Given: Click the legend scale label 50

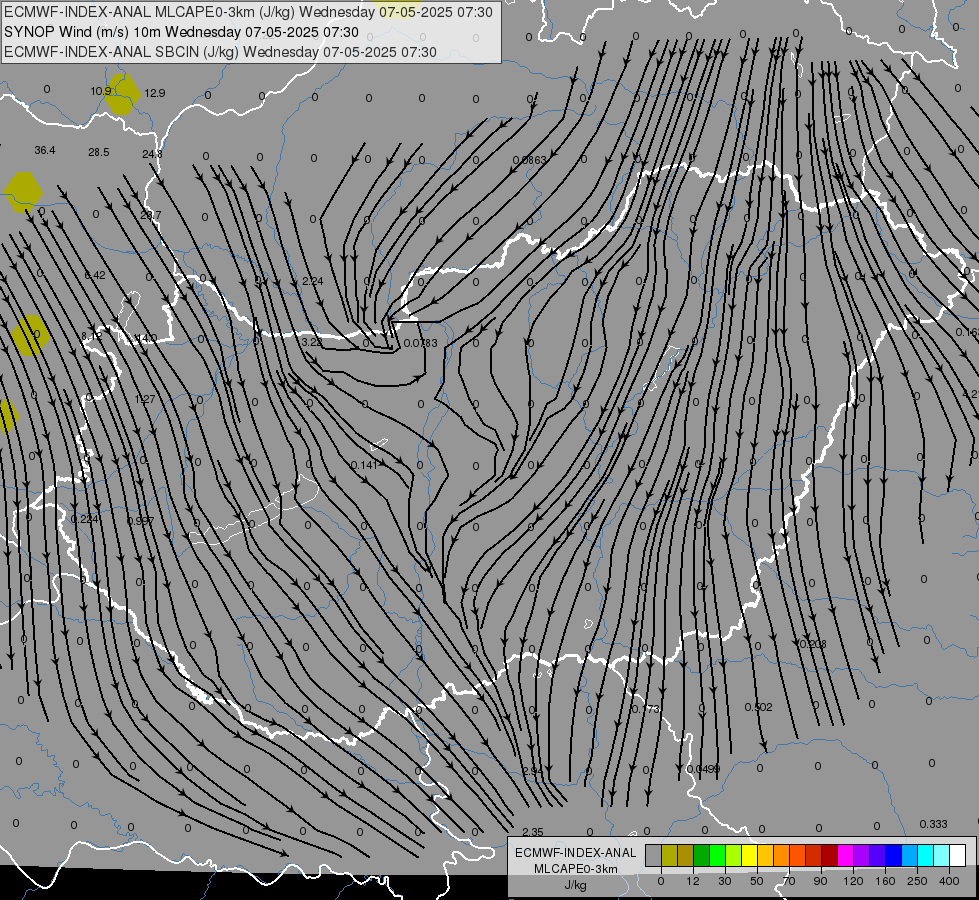Looking at the screenshot, I should tap(757, 881).
